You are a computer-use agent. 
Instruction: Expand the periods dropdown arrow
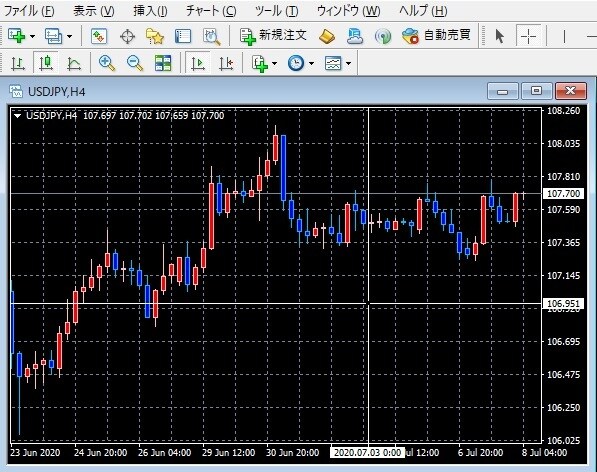311,63
